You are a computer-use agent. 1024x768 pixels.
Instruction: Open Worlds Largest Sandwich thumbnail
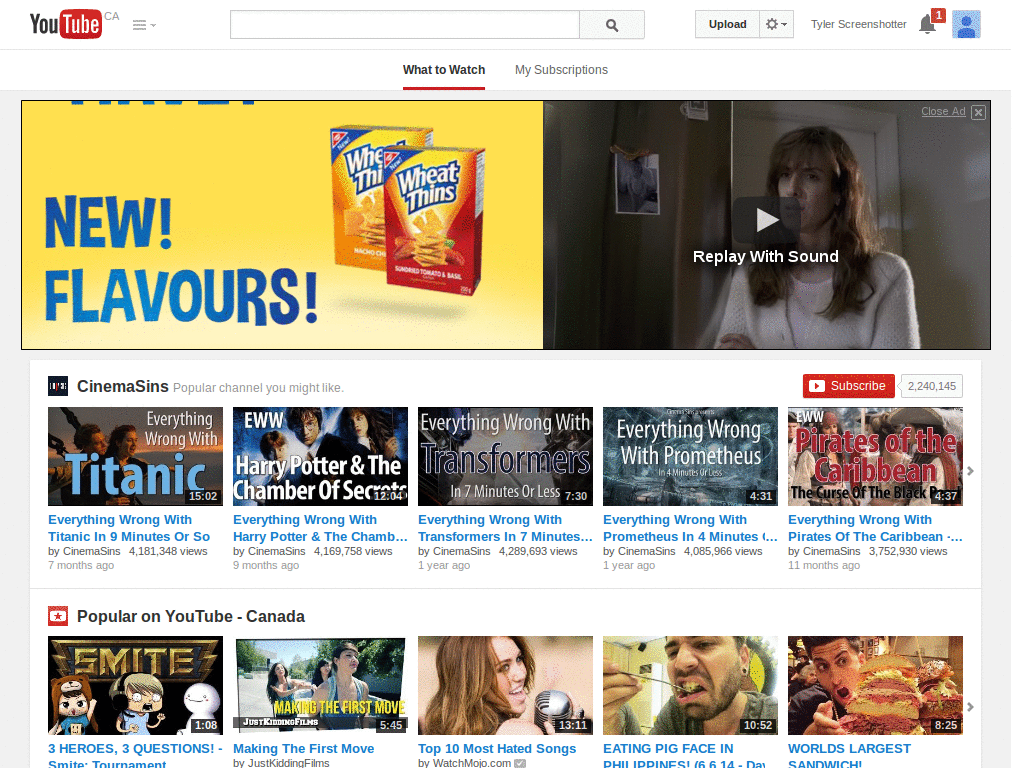pyautogui.click(x=875, y=686)
